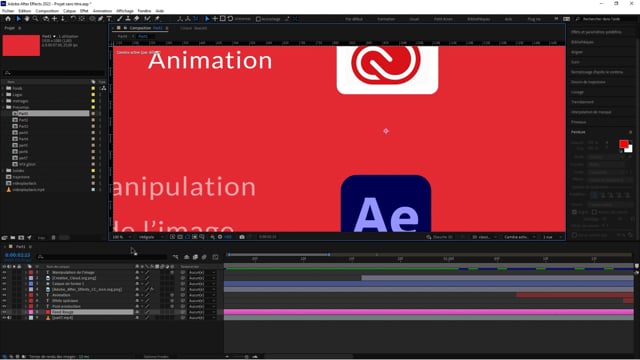This screenshot has height=360, width=640.
Task: Select the Puppet Pin tool
Action: click(157, 19)
